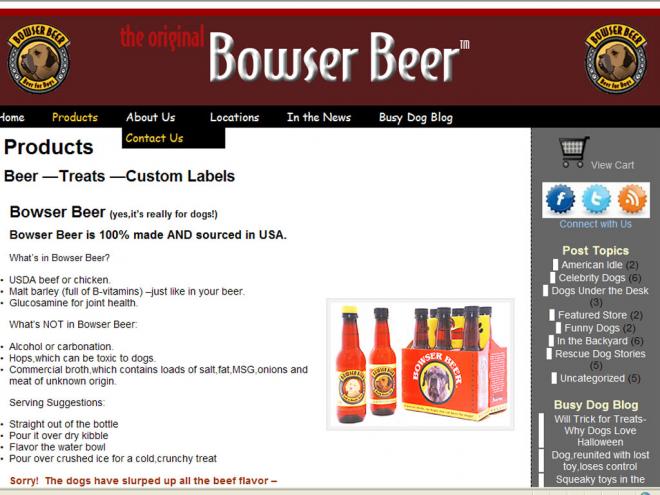Click the left Bowser Beer logo badge

tap(39, 59)
